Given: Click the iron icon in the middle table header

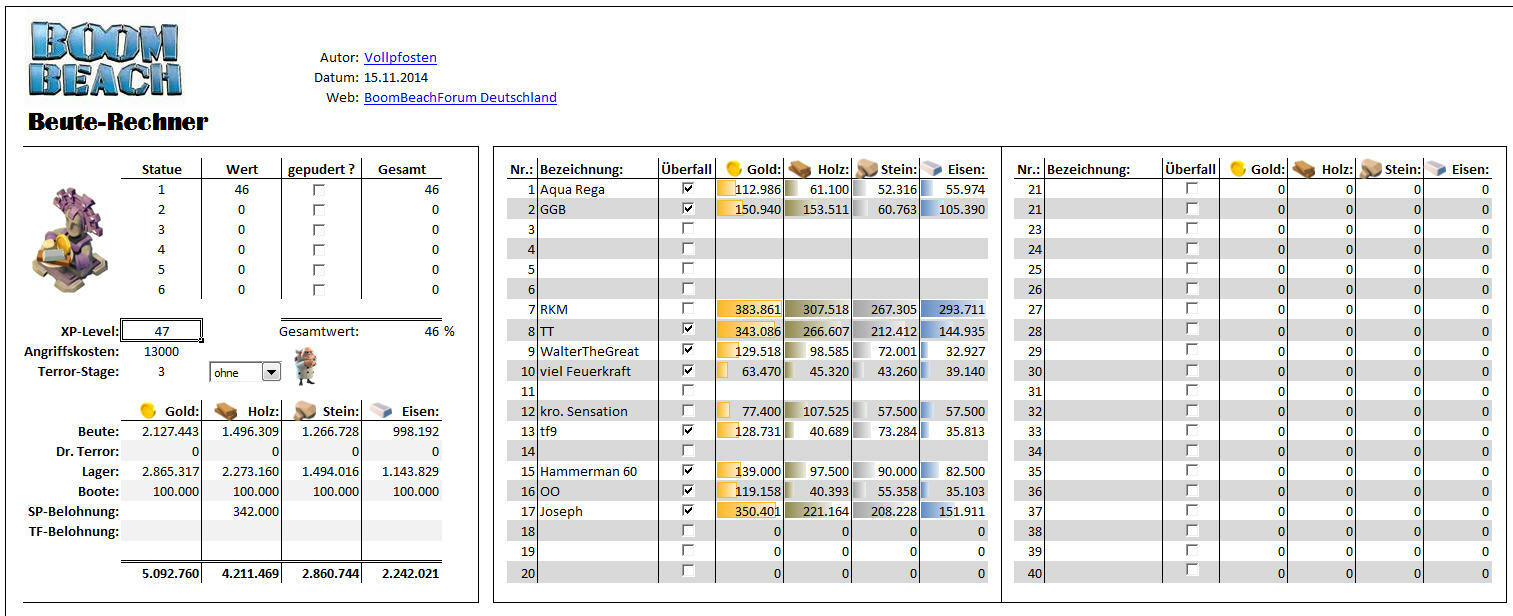Looking at the screenshot, I should [x=933, y=169].
